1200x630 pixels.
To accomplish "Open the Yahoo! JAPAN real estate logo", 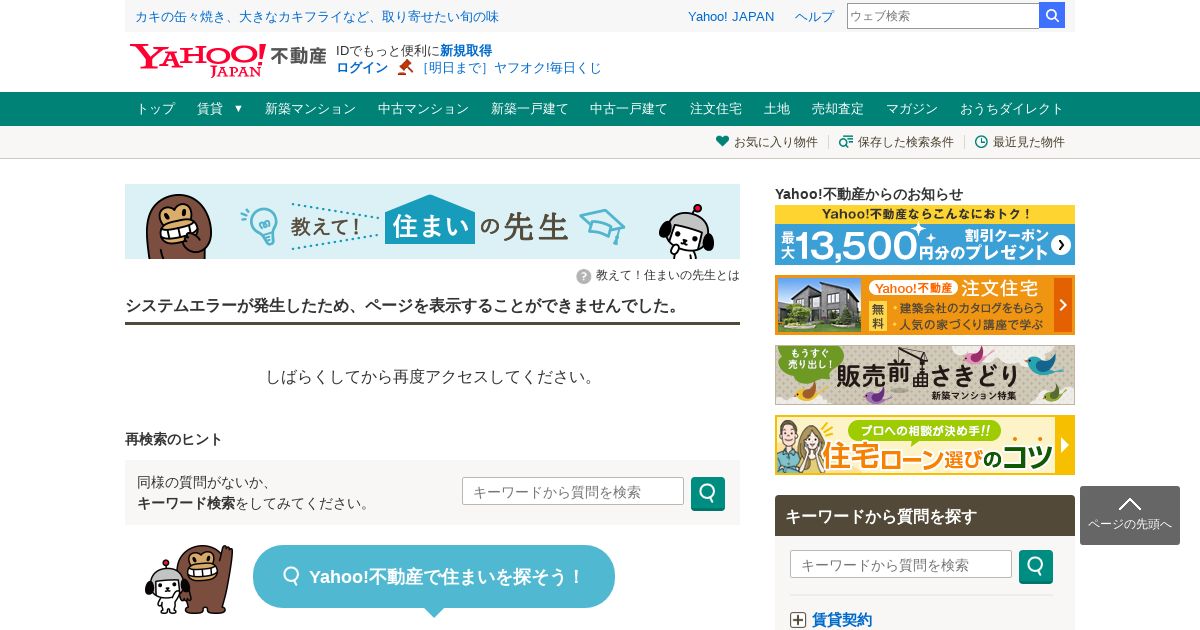I will (228, 60).
